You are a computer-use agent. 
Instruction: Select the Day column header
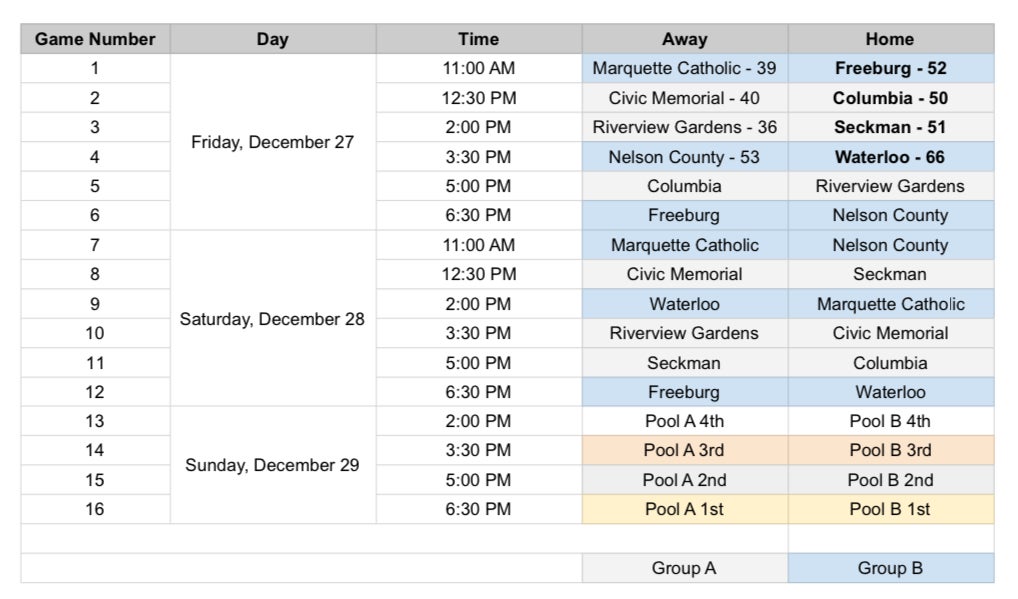click(x=272, y=39)
